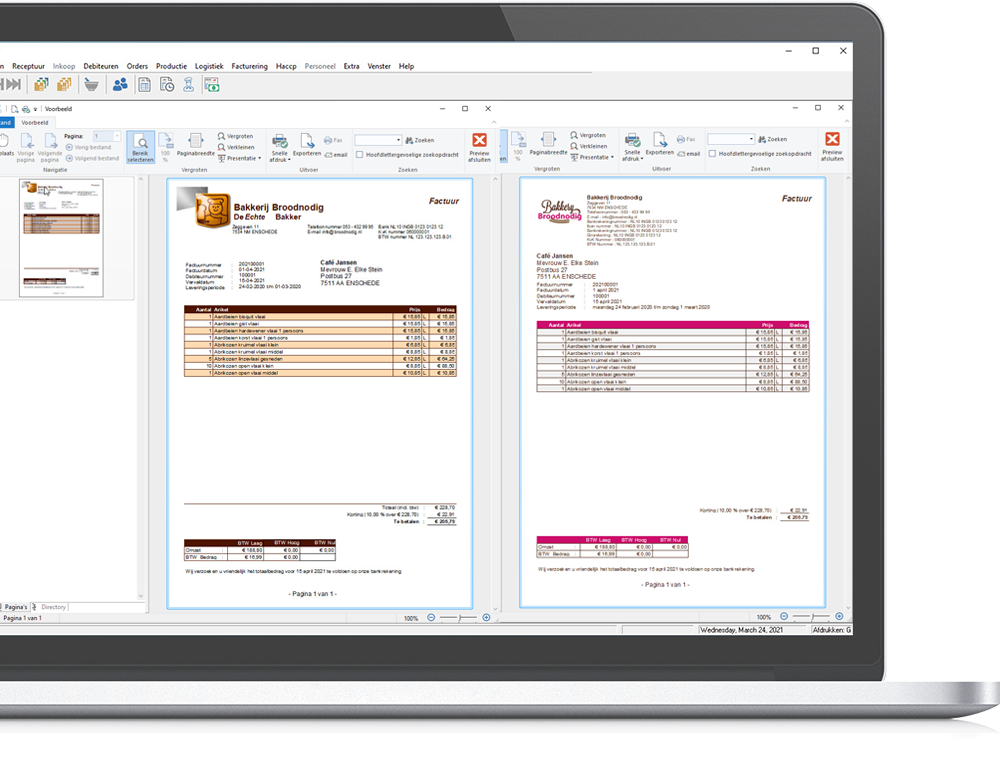Click zoom-in plus button in right preview status bar
Viewport: 1000px width, 773px height.
[x=839, y=616]
